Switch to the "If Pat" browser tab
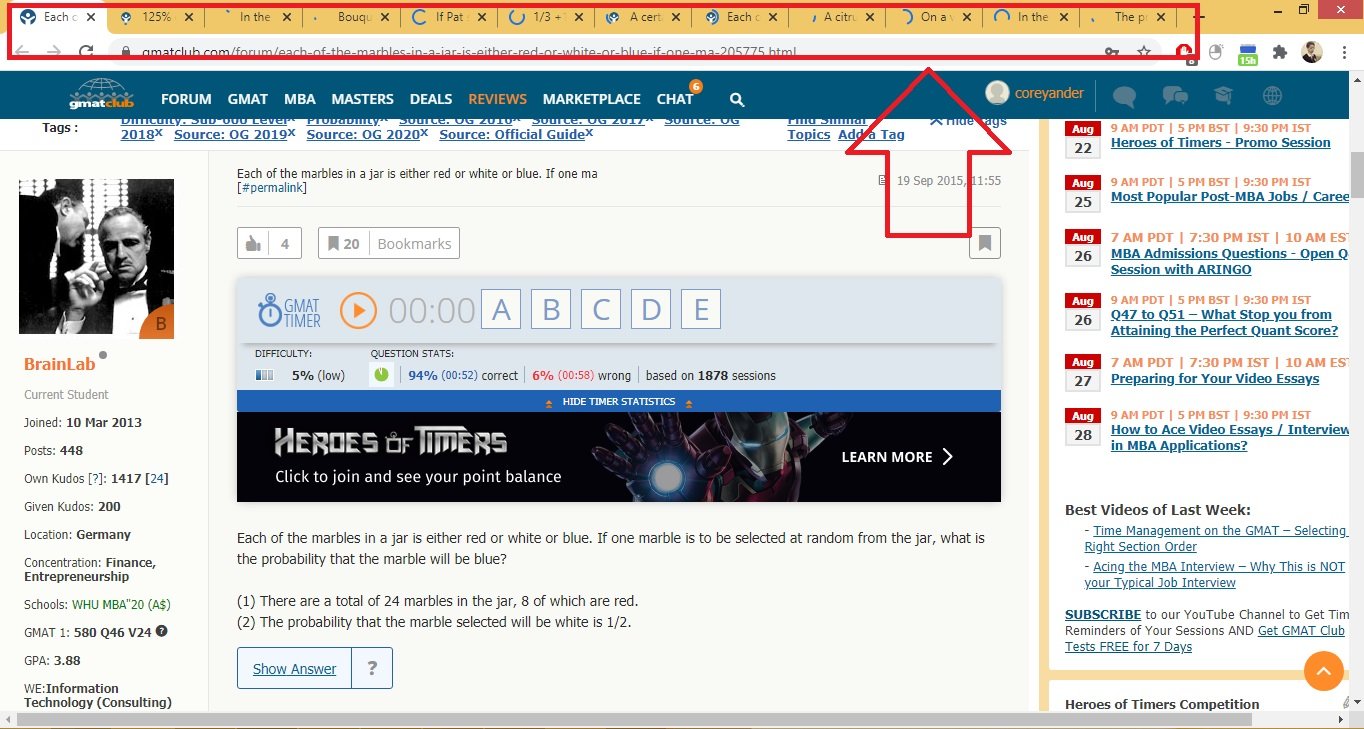This screenshot has width=1364, height=729. 450,17
